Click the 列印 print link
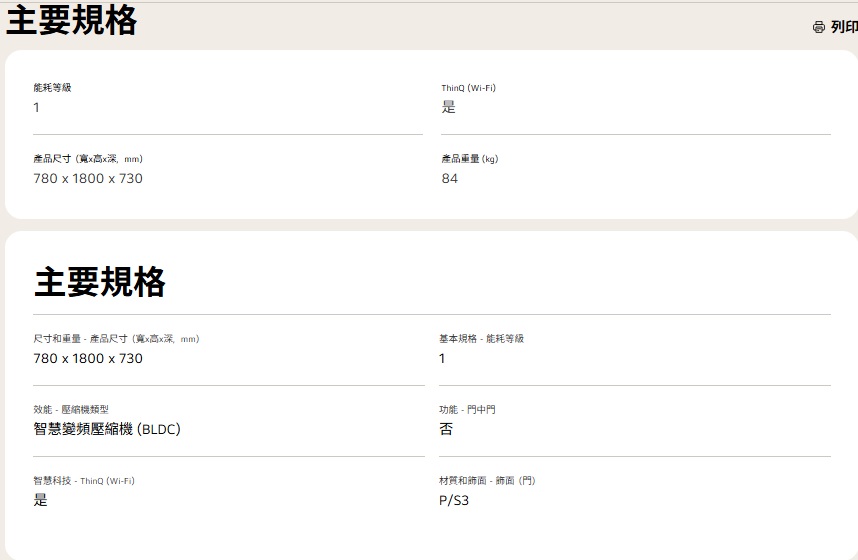This screenshot has width=858, height=560. click(x=843, y=27)
